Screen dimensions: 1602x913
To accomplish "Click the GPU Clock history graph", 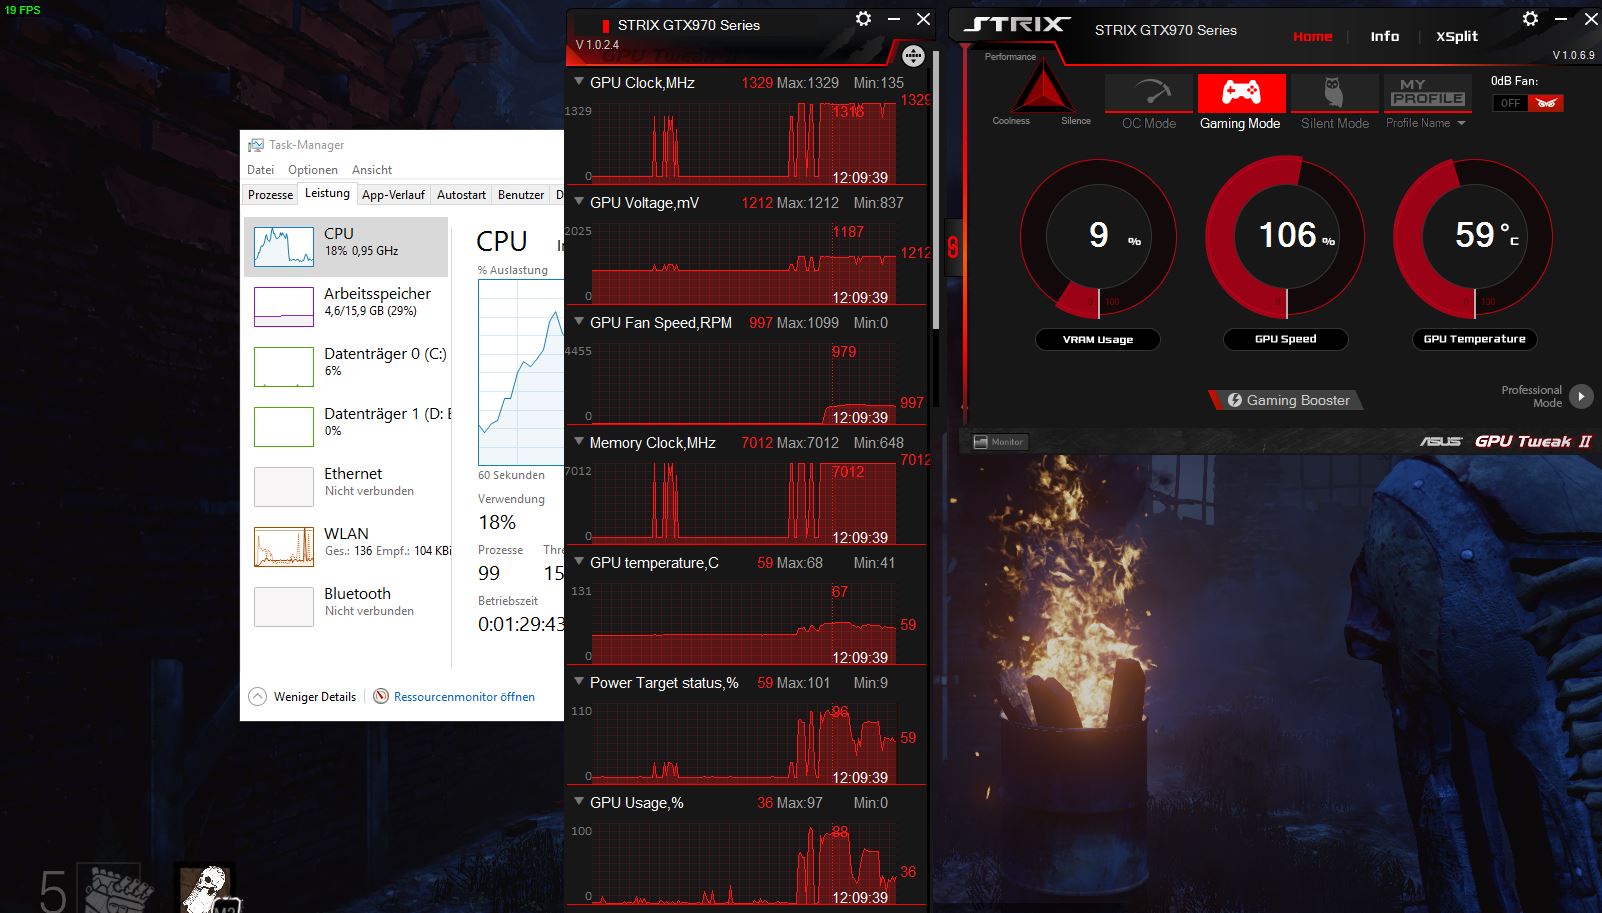I will tap(745, 141).
